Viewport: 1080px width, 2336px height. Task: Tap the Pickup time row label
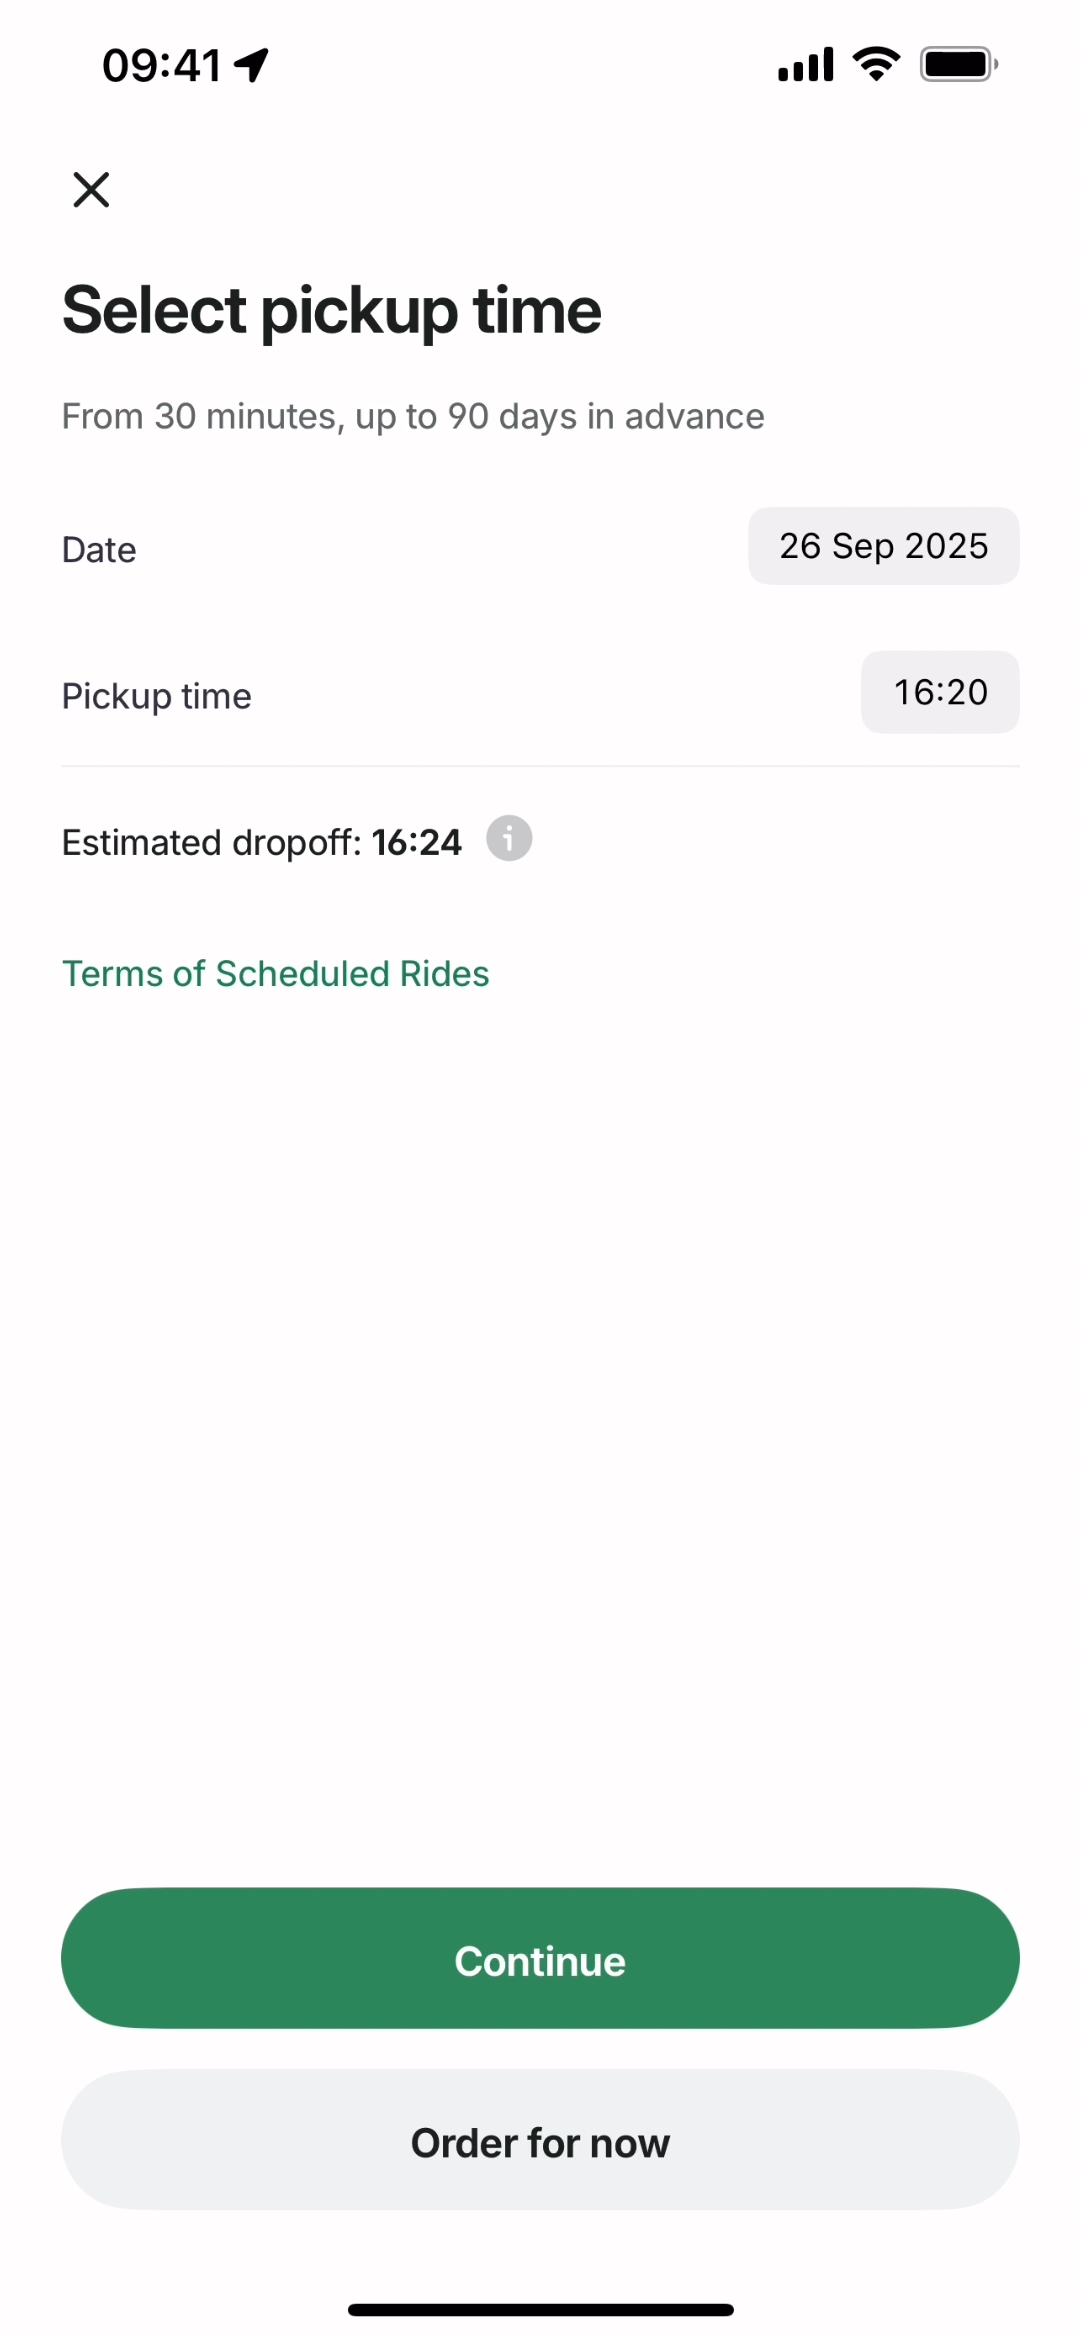[156, 696]
